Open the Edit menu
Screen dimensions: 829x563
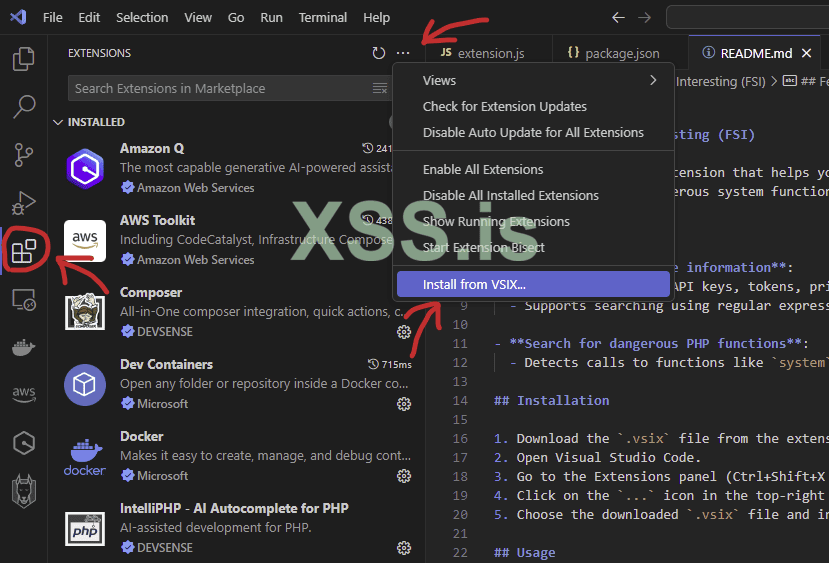(89, 17)
